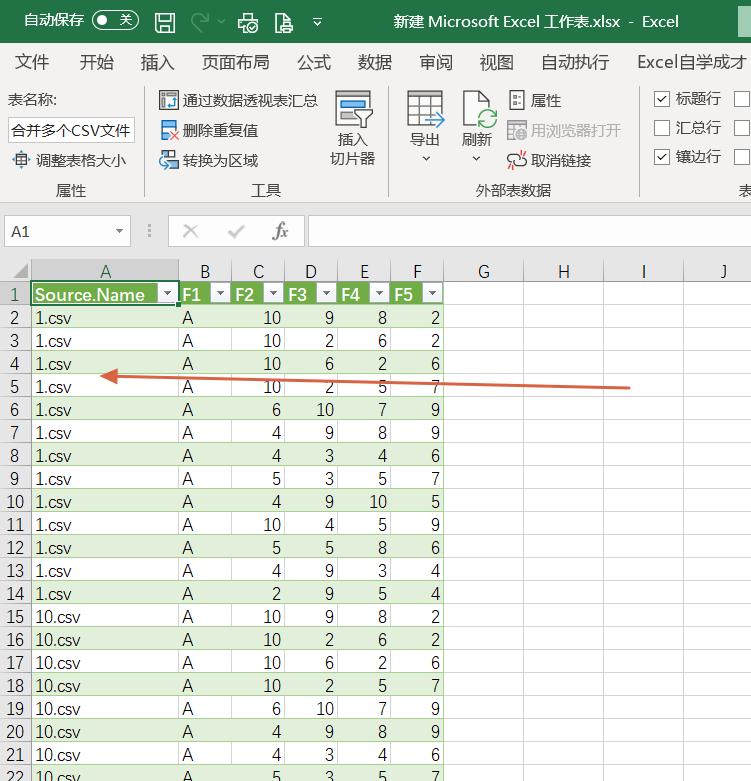Switch to the 数据 tab
Image resolution: width=751 pixels, height=781 pixels.
point(375,62)
